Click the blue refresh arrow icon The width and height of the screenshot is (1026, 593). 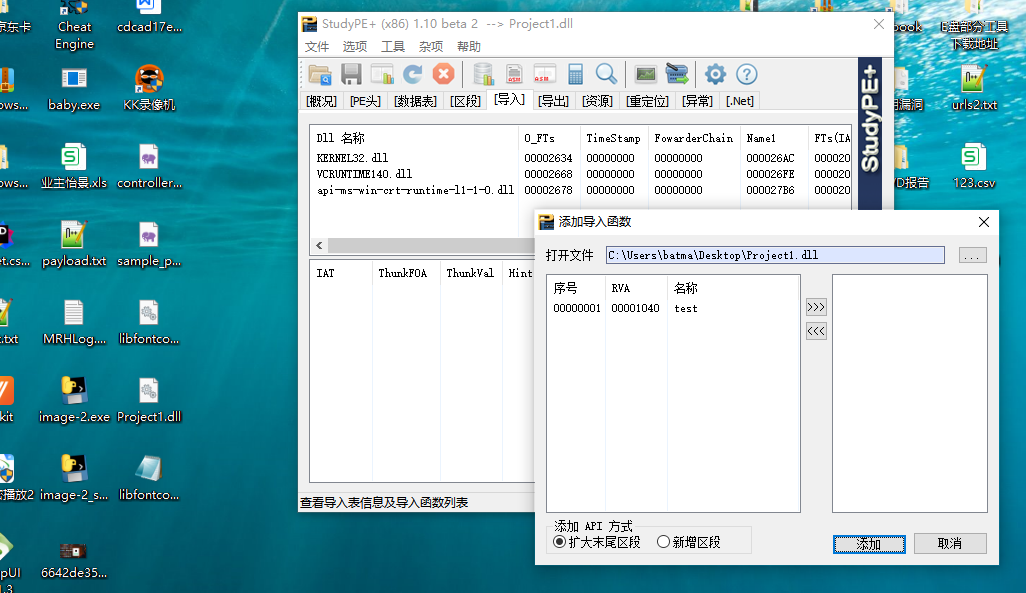412,75
